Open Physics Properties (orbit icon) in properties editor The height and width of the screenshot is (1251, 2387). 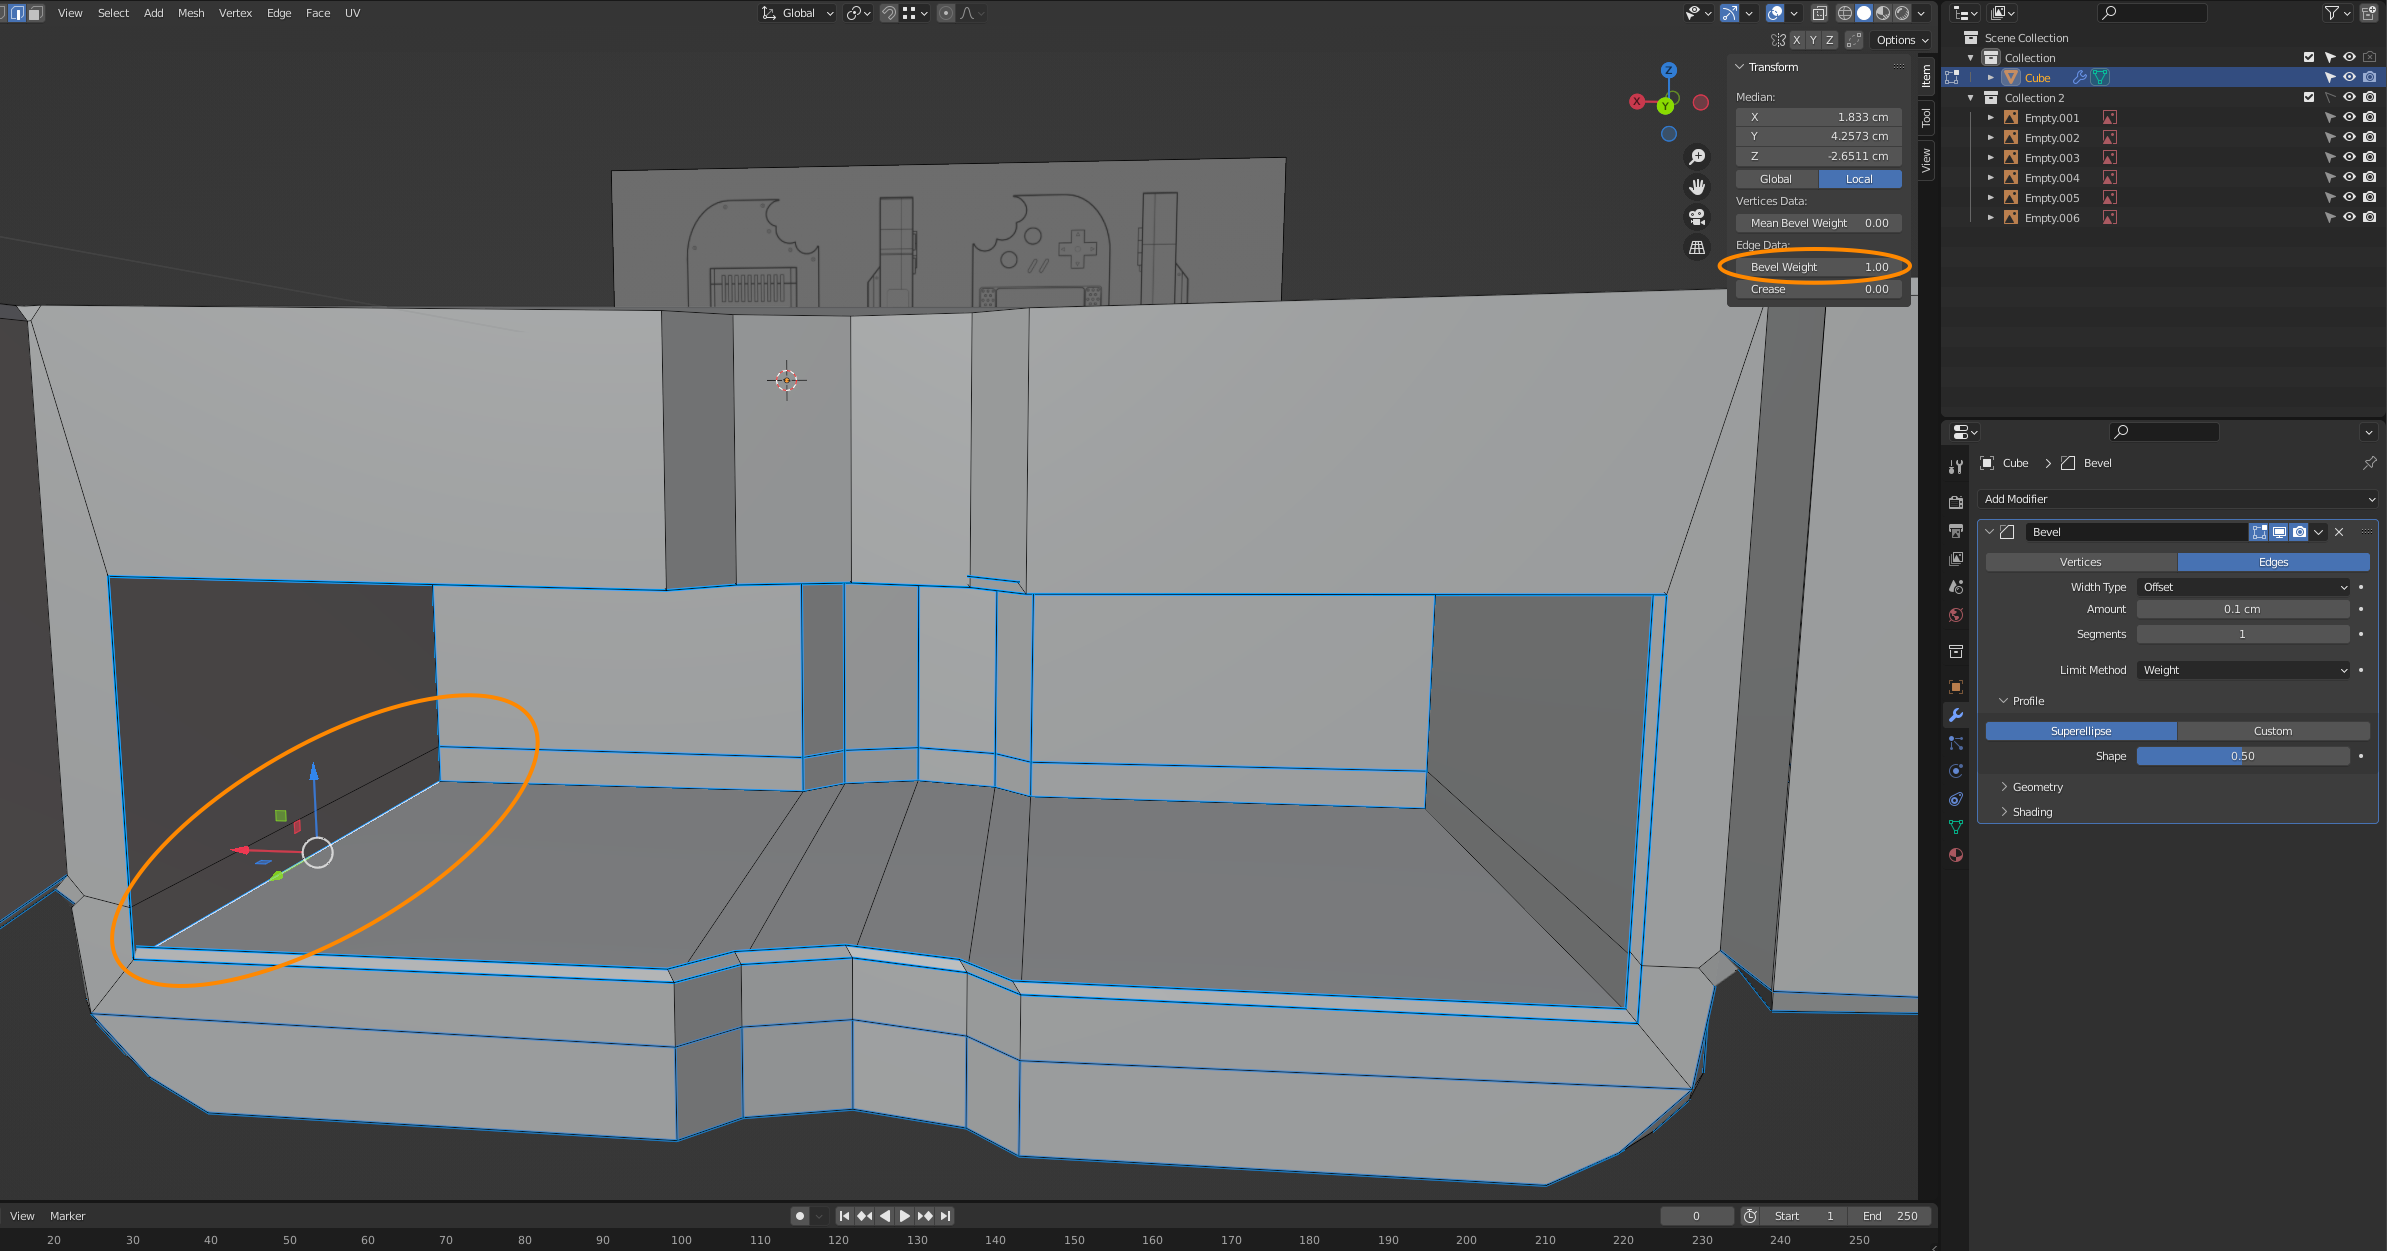(1956, 771)
